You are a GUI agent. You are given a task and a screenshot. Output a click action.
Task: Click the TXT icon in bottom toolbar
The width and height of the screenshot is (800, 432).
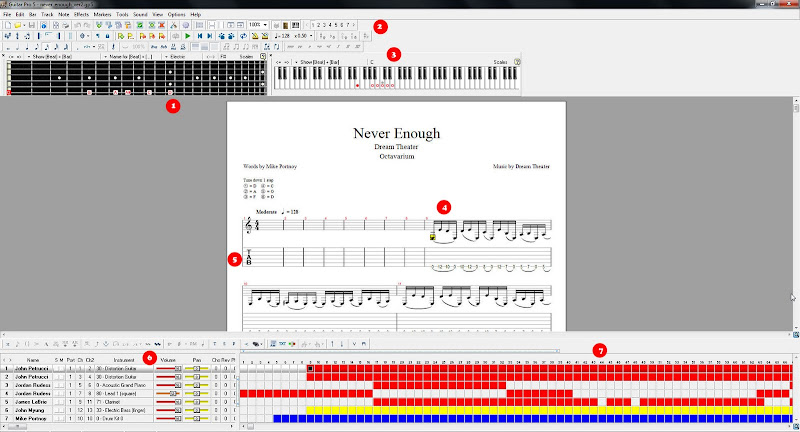click(x=282, y=343)
